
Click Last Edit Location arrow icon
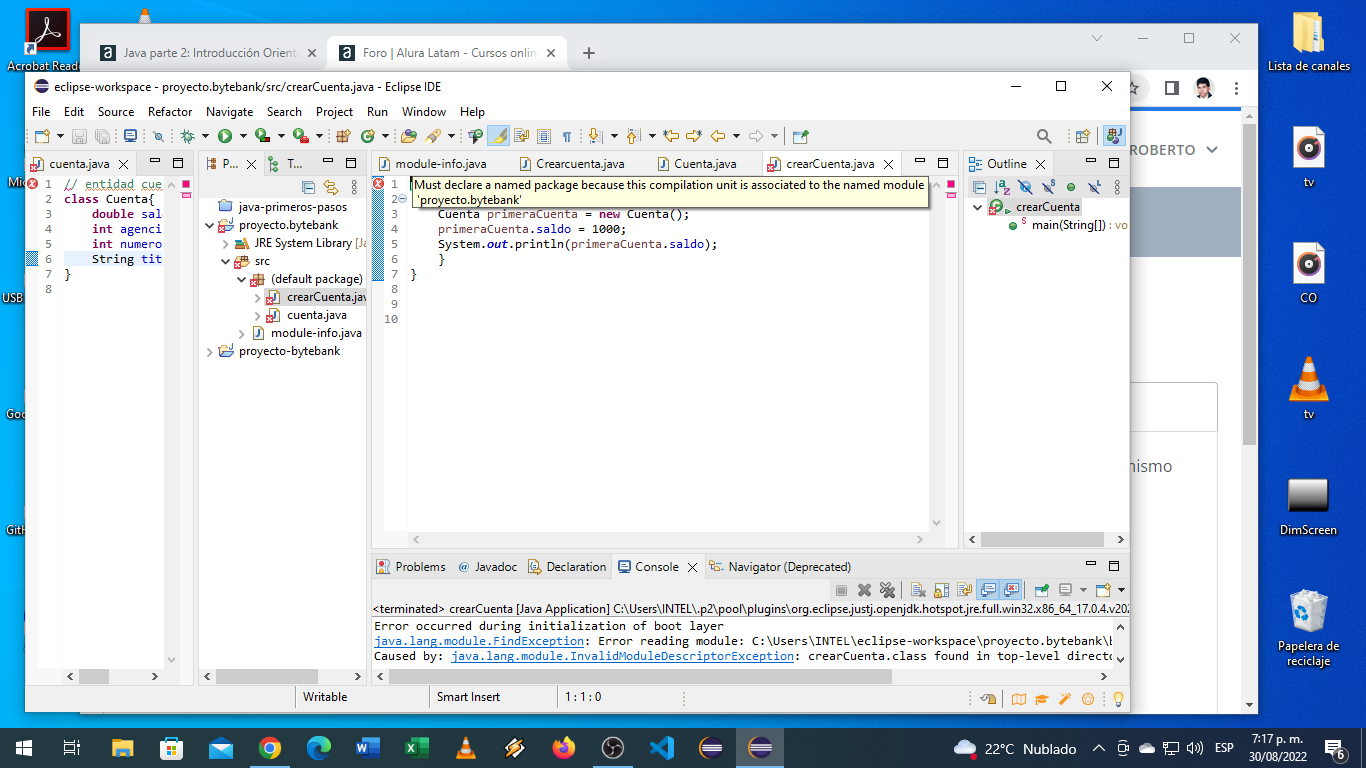click(x=671, y=136)
